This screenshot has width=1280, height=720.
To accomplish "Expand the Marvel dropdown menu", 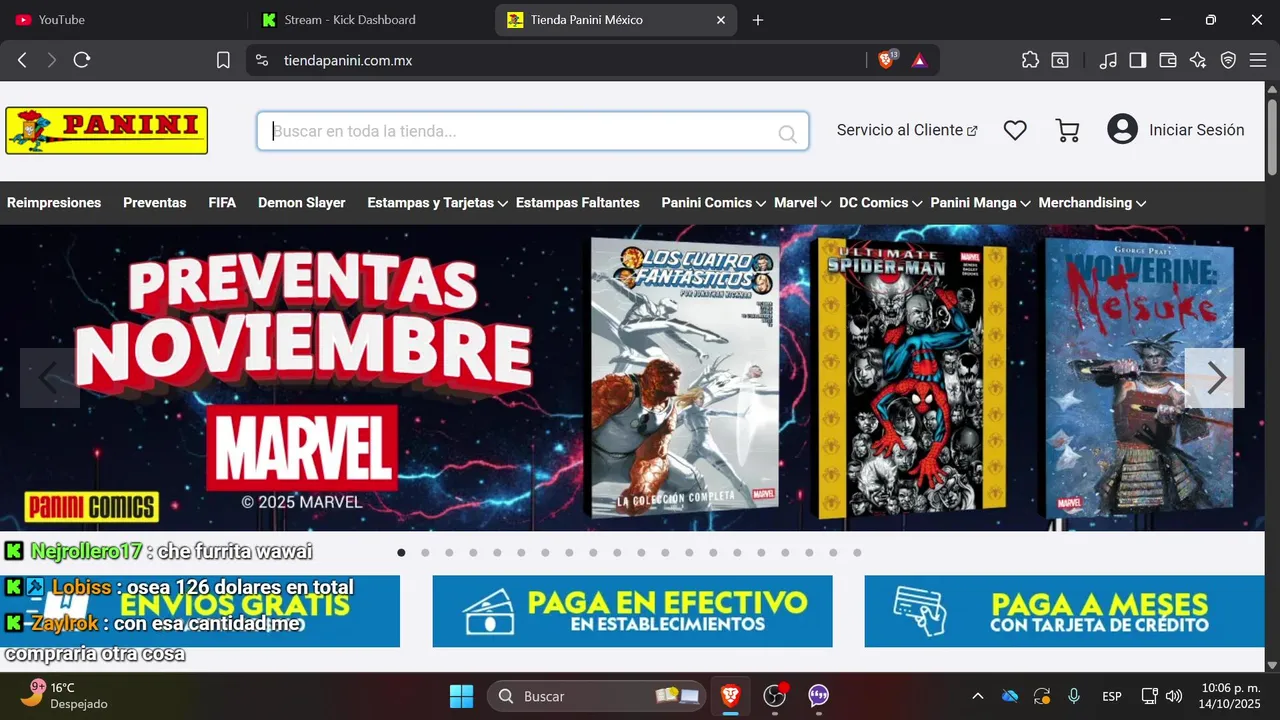I will (803, 203).
